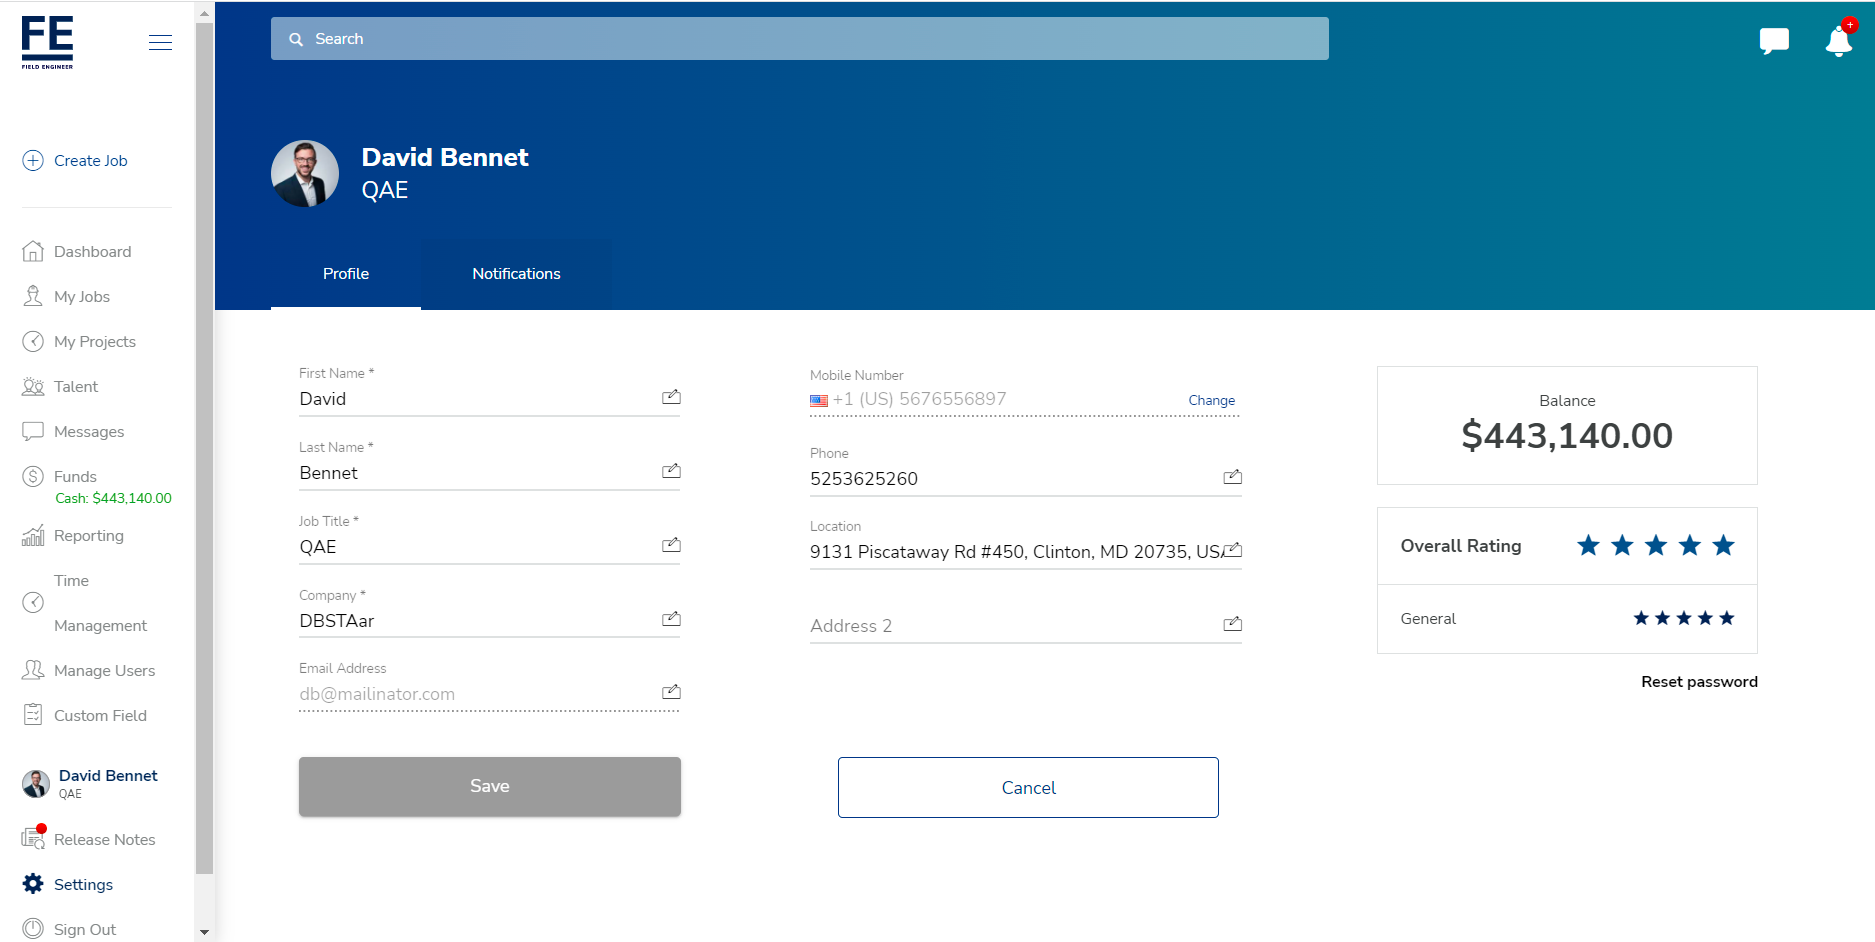This screenshot has height=942, width=1875.
Task: Open Talent menu item
Action: [76, 387]
